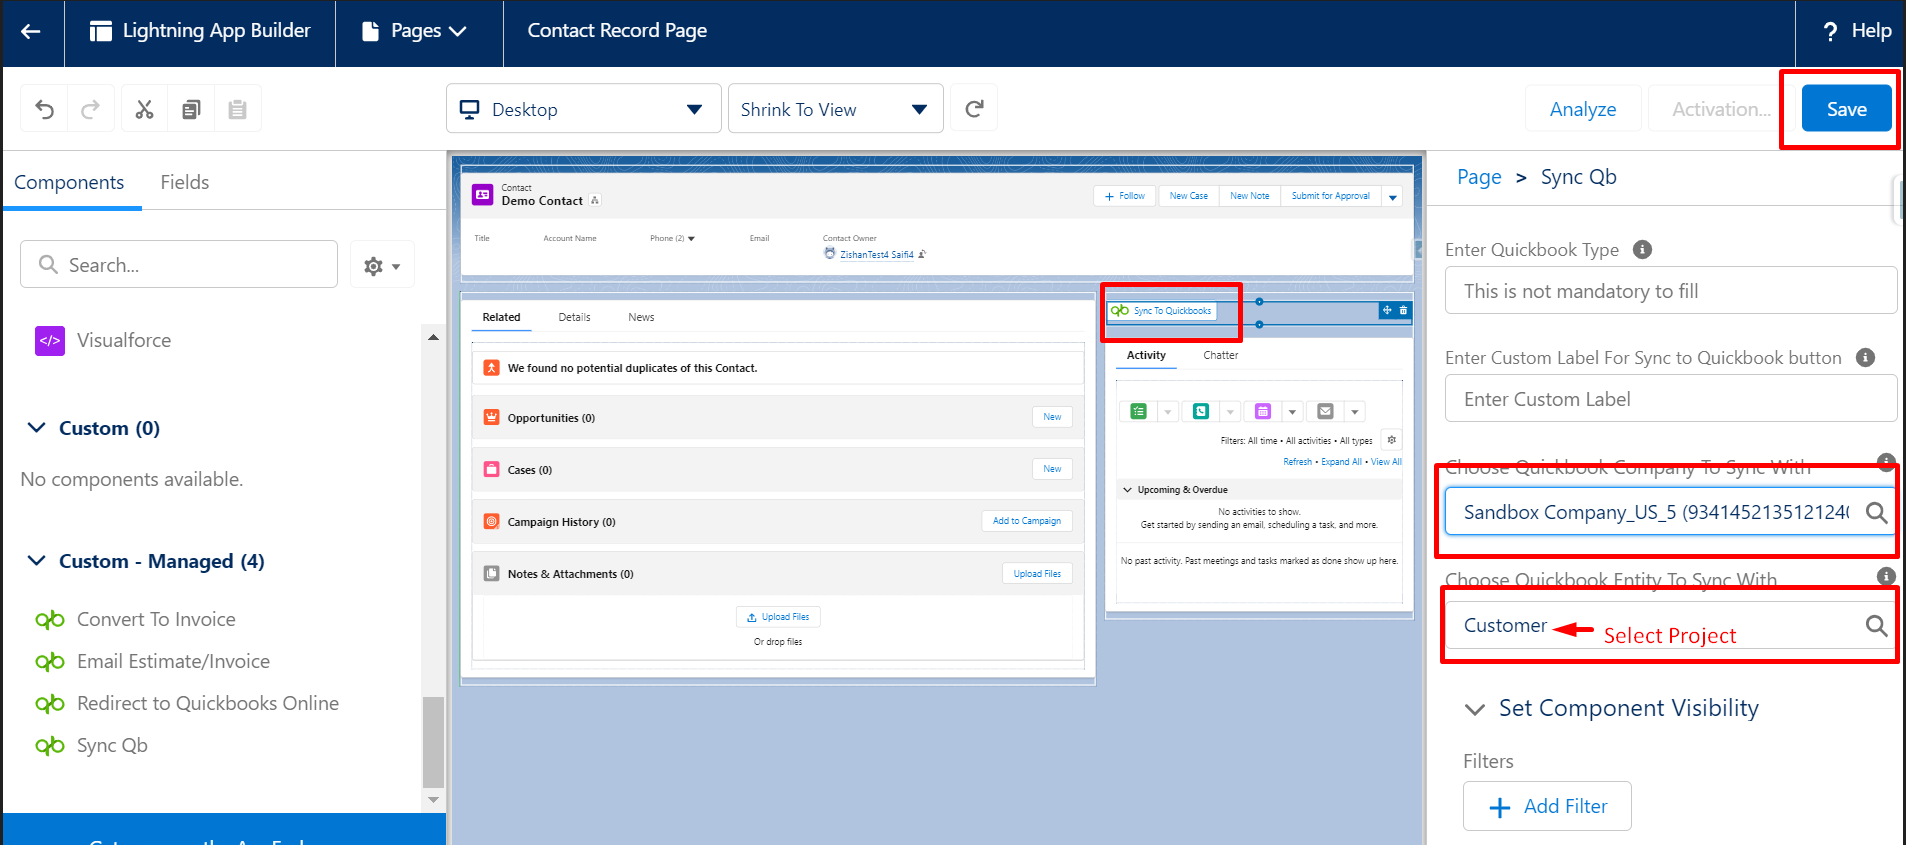Focus the component Search field
This screenshot has height=845, width=1906.
(179, 265)
